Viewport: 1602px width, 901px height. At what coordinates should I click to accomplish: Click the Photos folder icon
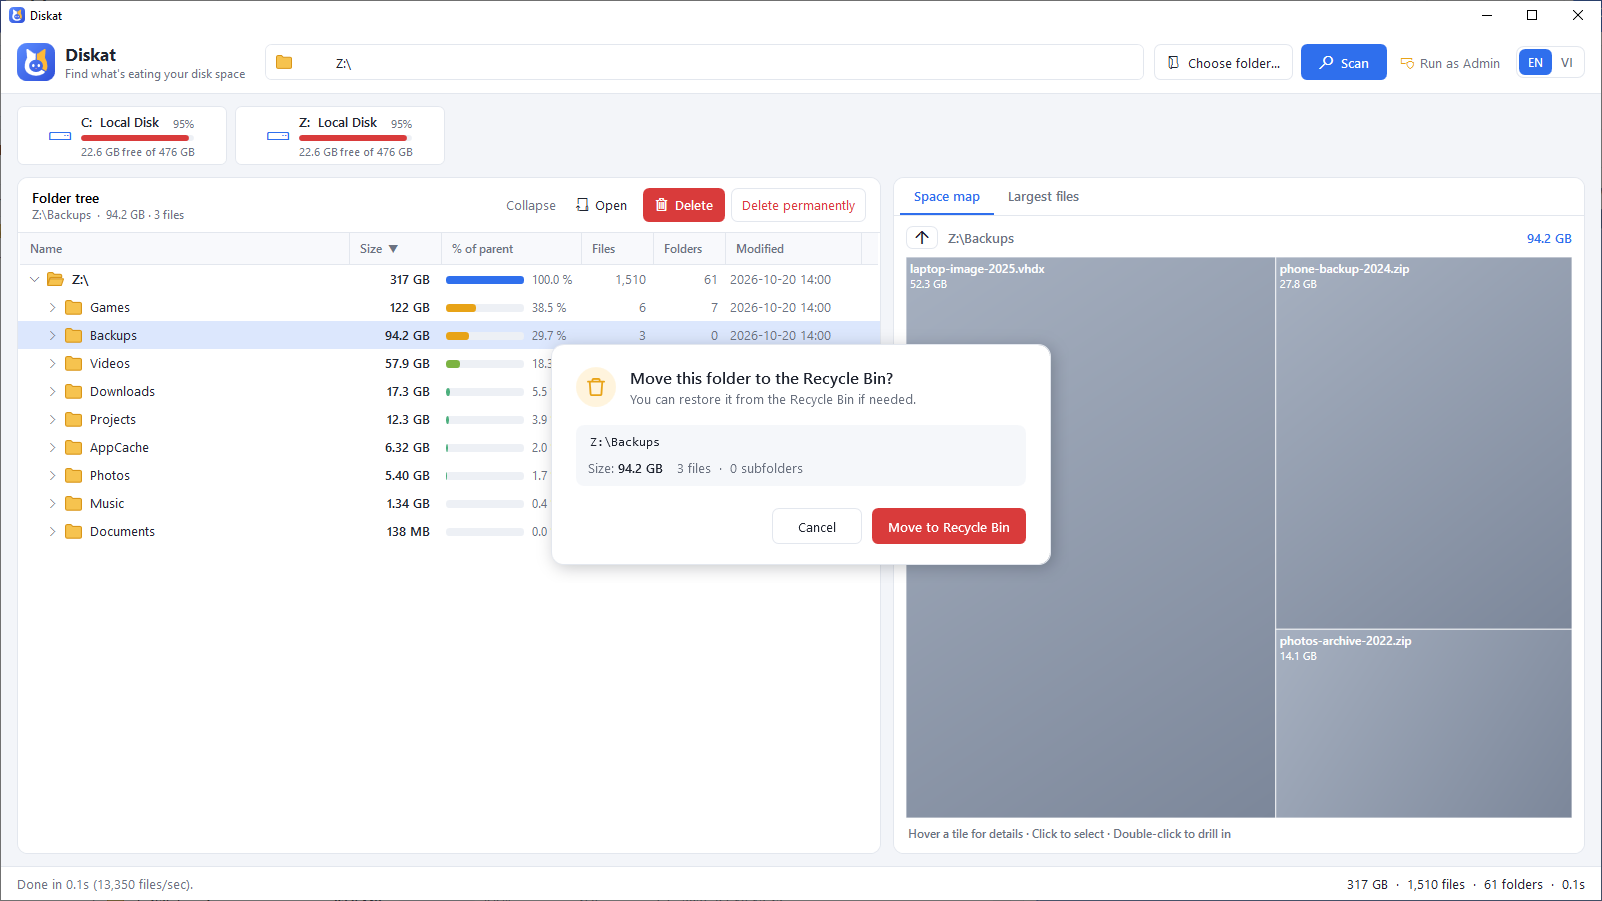(x=74, y=475)
